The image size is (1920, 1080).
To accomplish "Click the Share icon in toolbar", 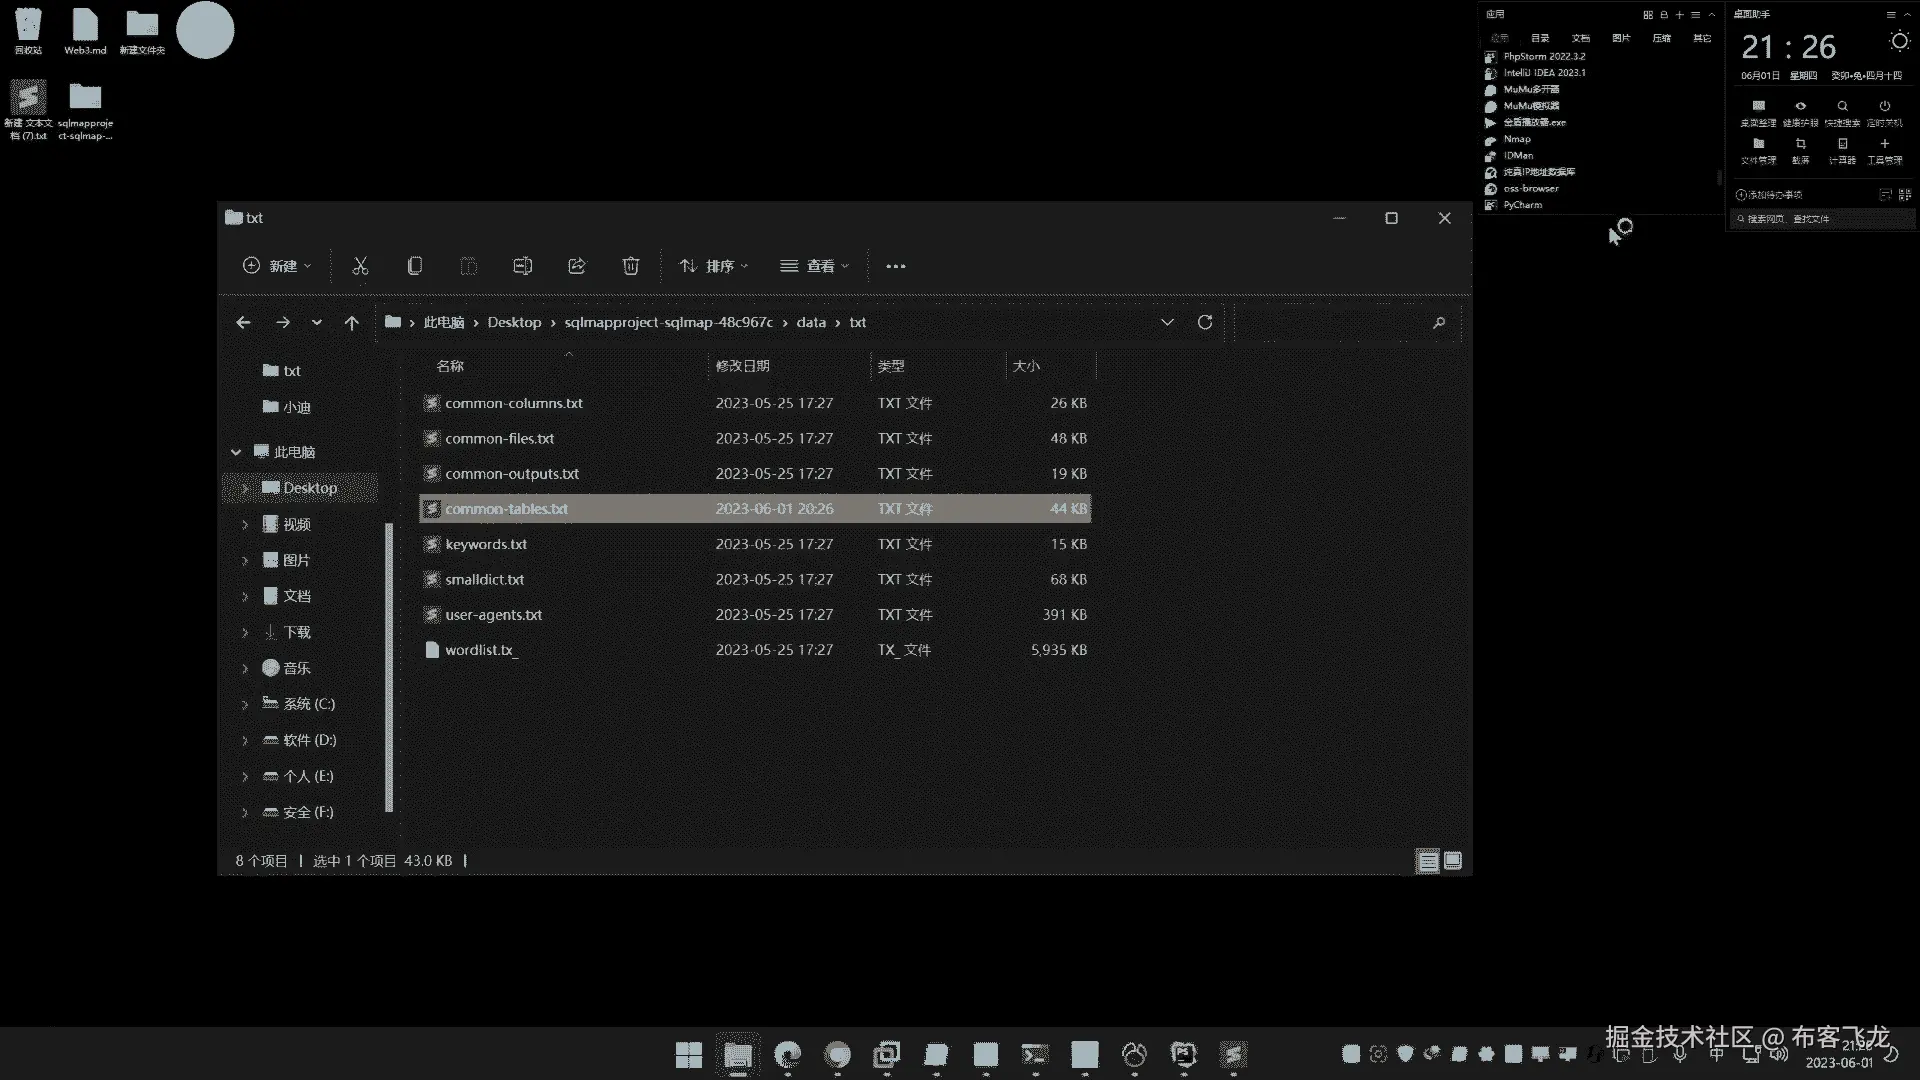I will [x=577, y=266].
